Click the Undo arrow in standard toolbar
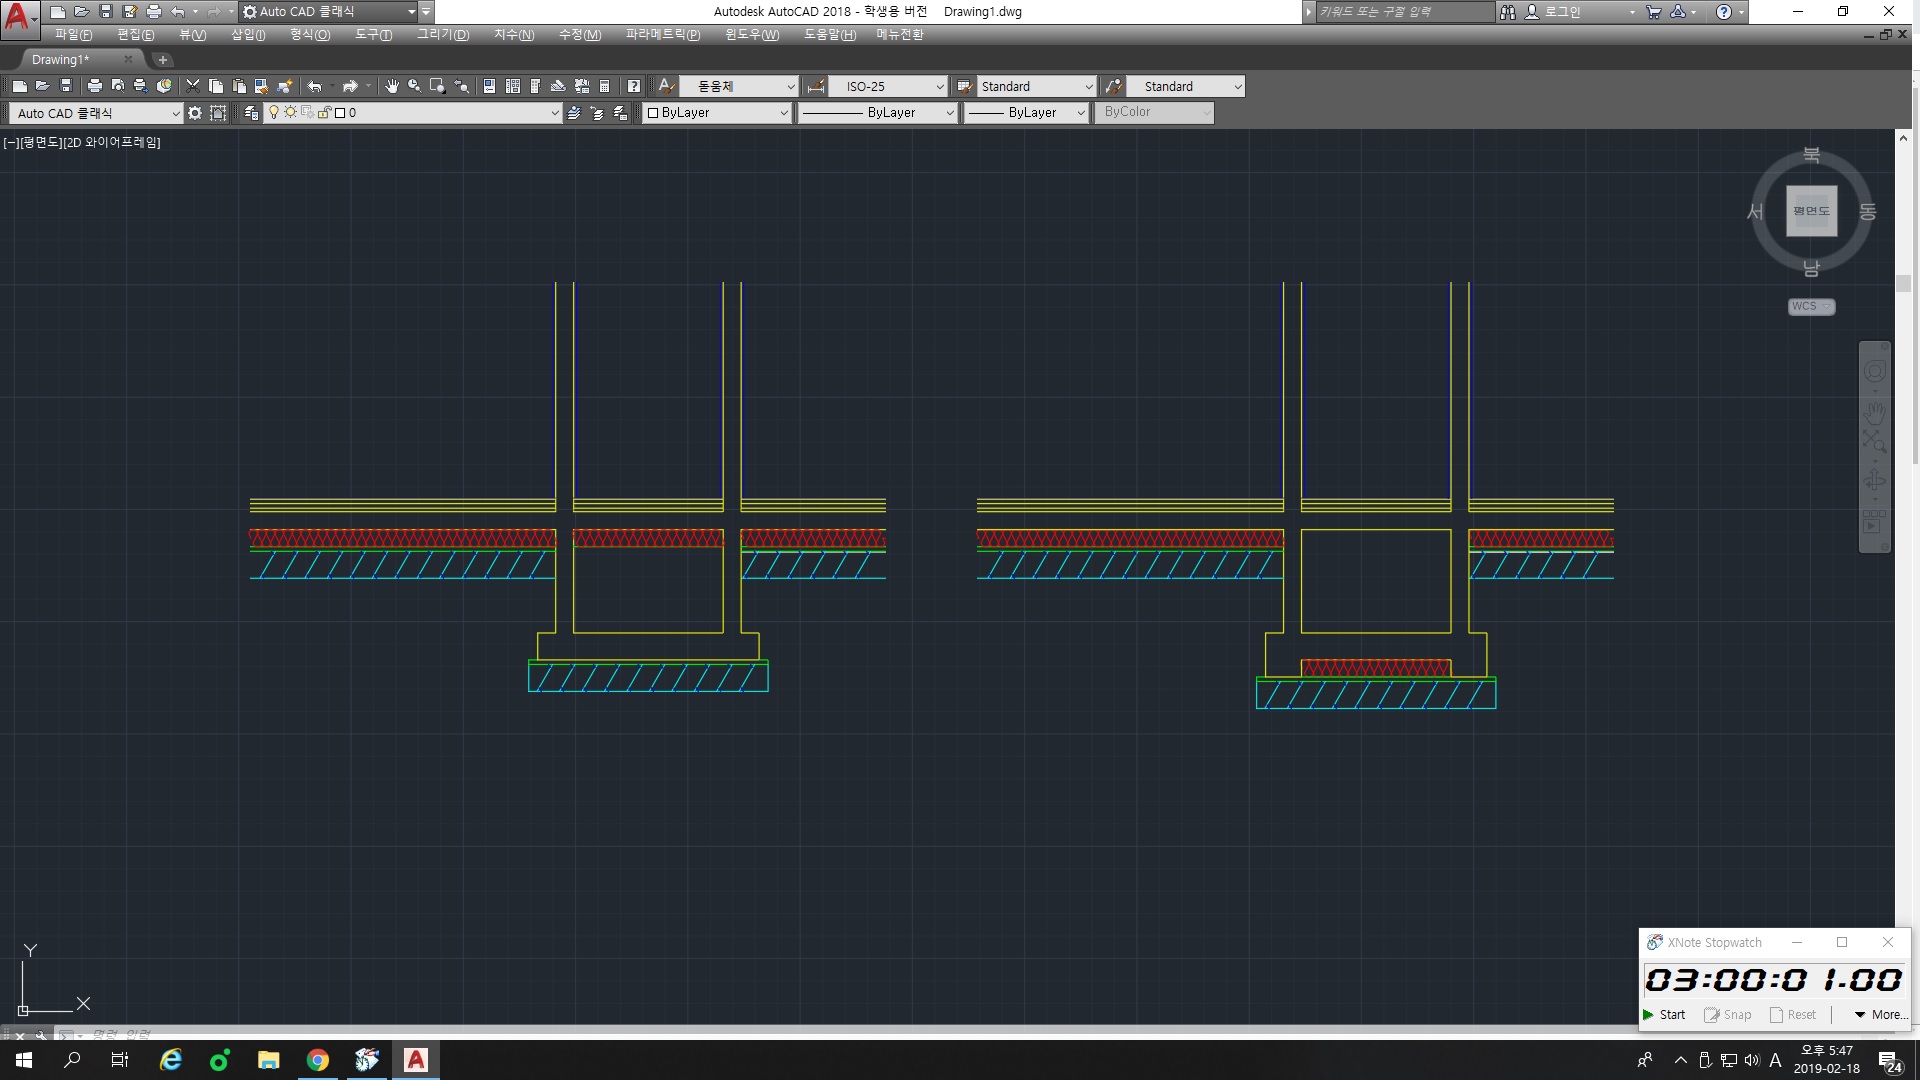Screen dimensions: 1920x1080 [315, 86]
